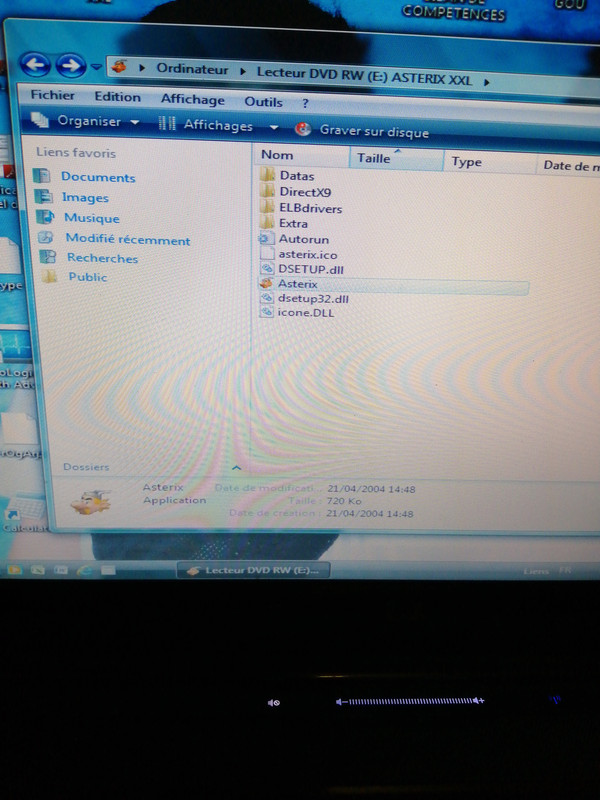Screen dimensions: 600x800
Task: Open the Images favorite link
Action: click(85, 197)
